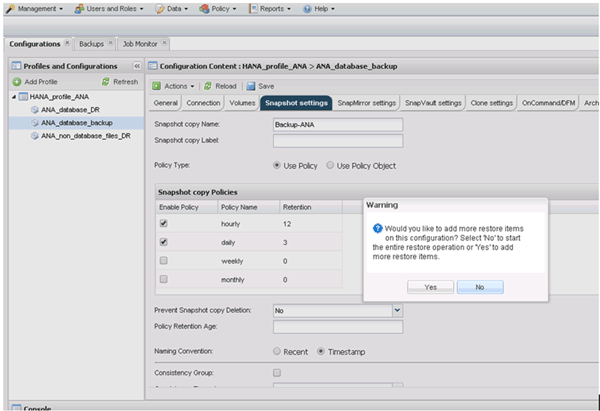Click Yes in the Warning dialog
600x411 pixels.
[430, 286]
